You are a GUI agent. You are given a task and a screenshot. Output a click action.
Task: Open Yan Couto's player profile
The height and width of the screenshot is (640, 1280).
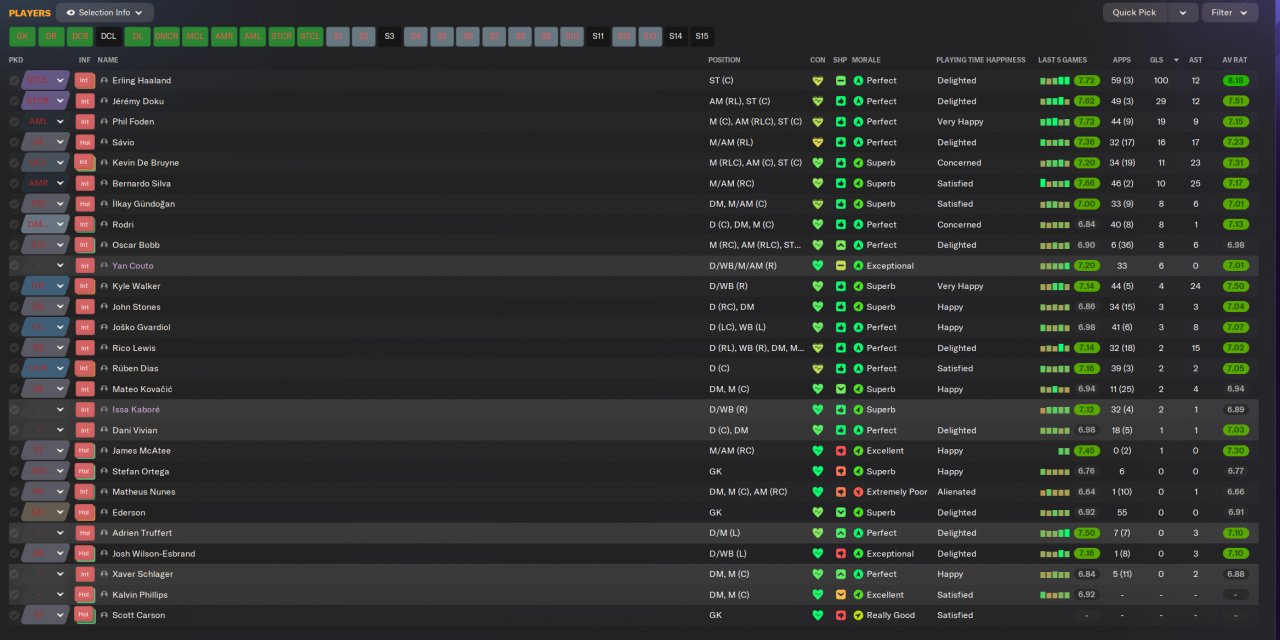pos(133,266)
